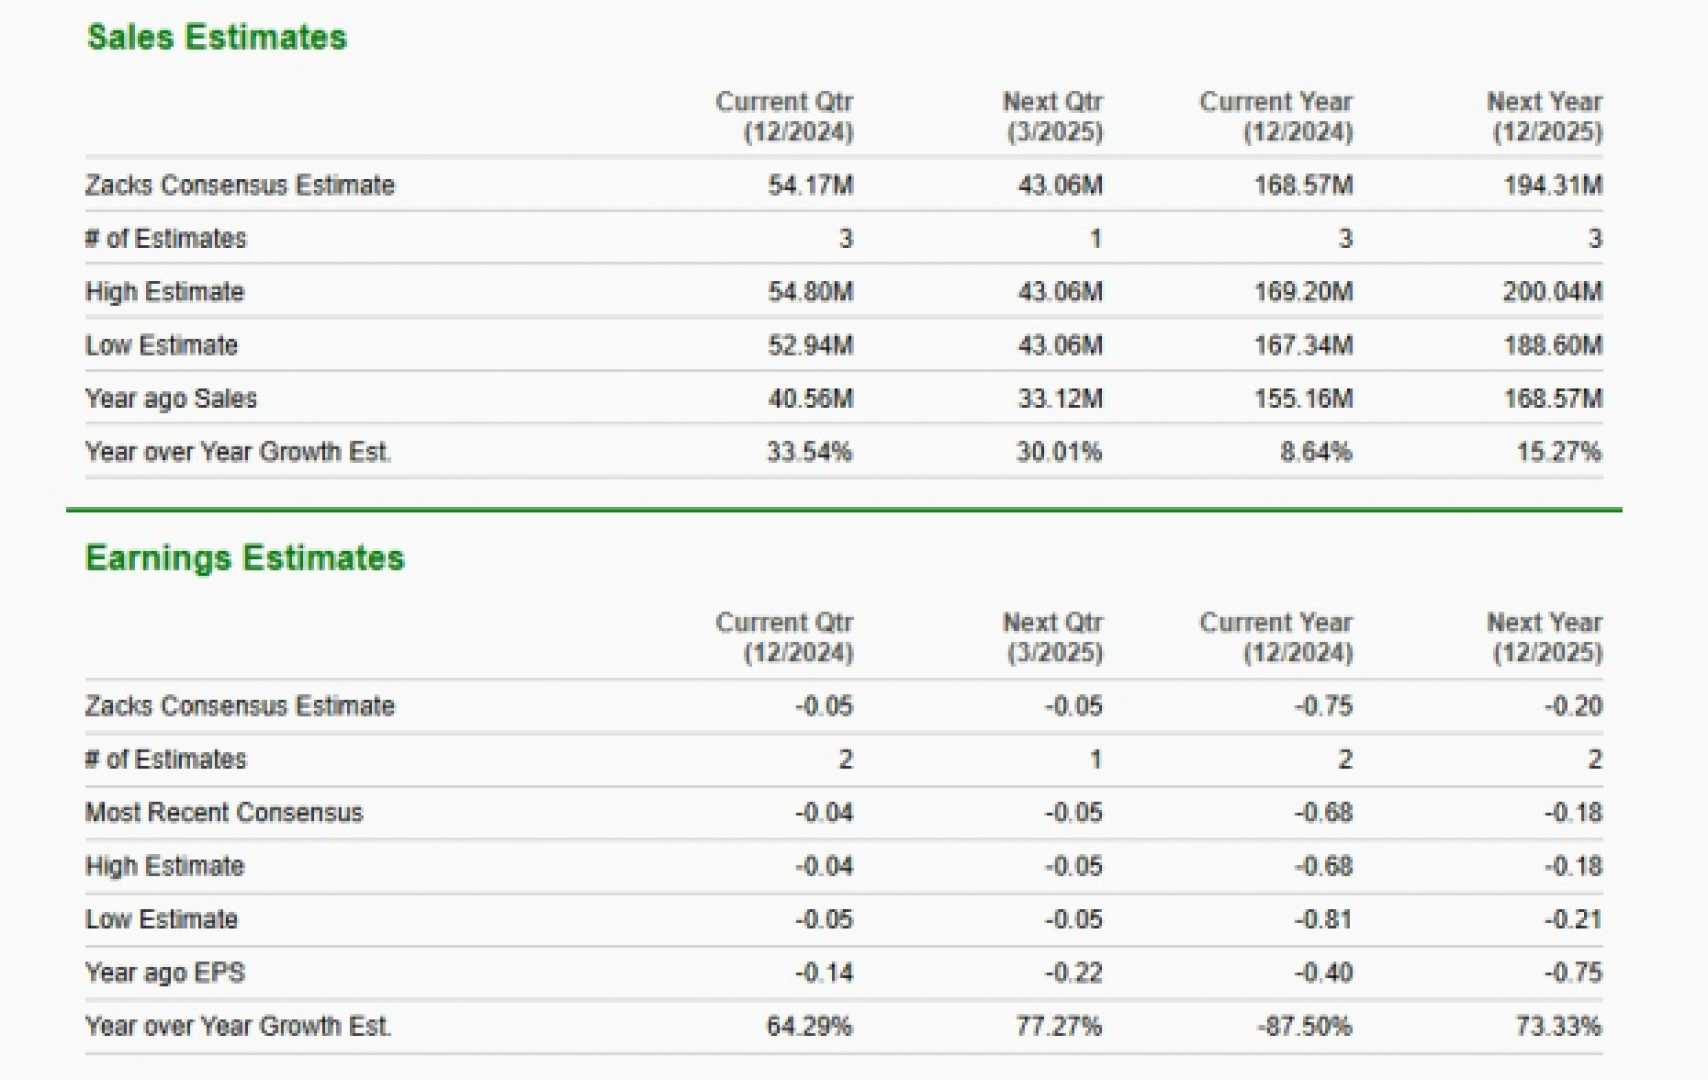Click Sales number of estimates 1 for next quarter
This screenshot has width=1708, height=1080.
point(1096,238)
